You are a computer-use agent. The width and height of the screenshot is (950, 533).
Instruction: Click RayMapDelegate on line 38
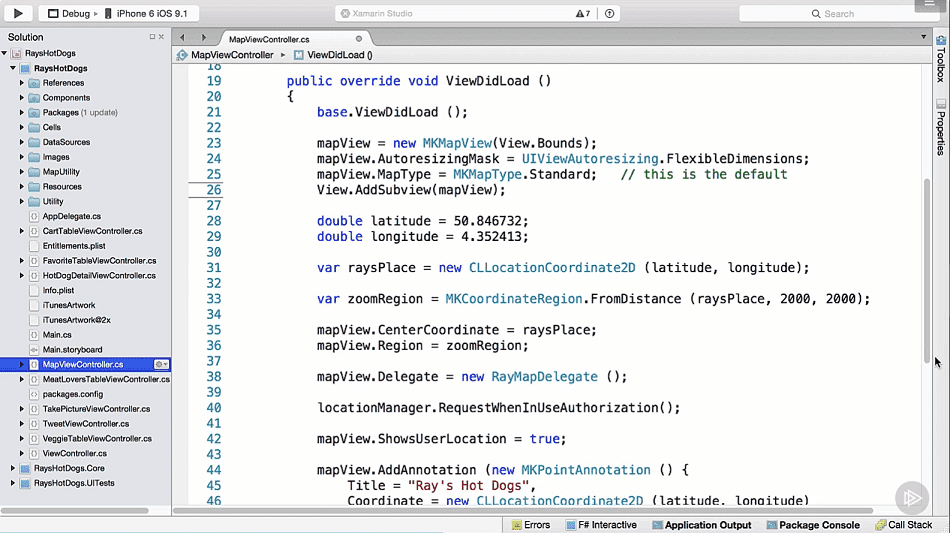coord(545,377)
